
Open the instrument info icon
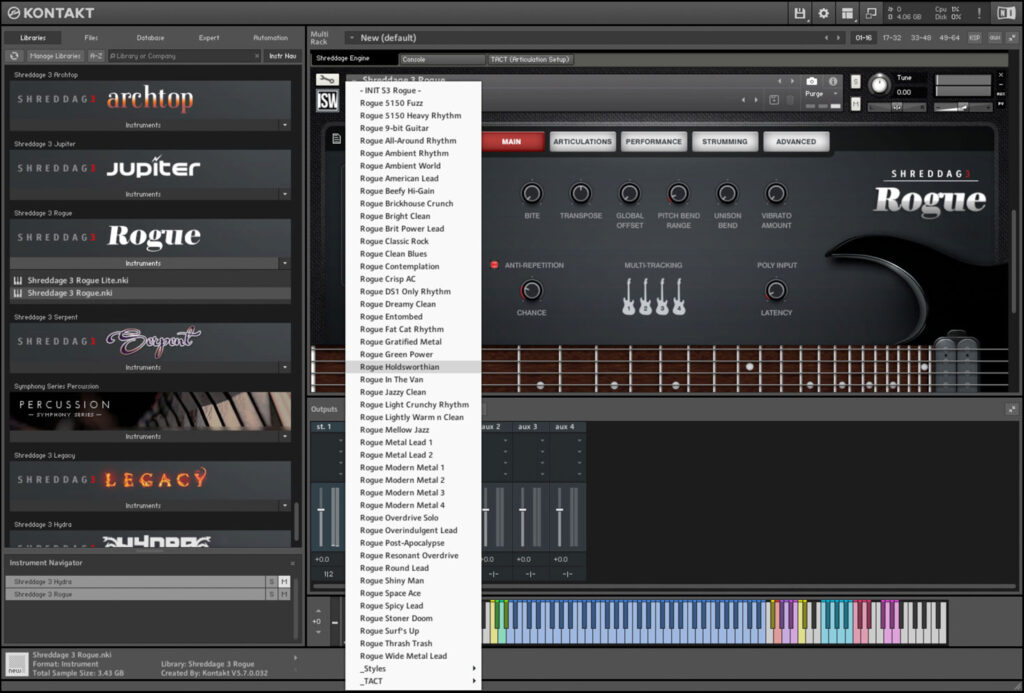[x=833, y=81]
